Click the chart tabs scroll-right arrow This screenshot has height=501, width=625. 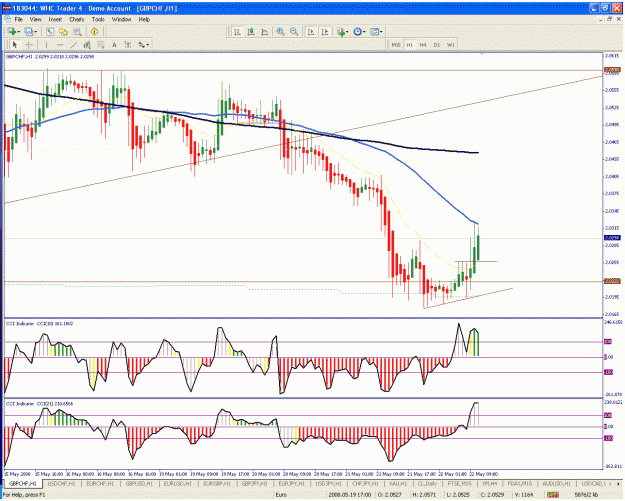click(618, 484)
